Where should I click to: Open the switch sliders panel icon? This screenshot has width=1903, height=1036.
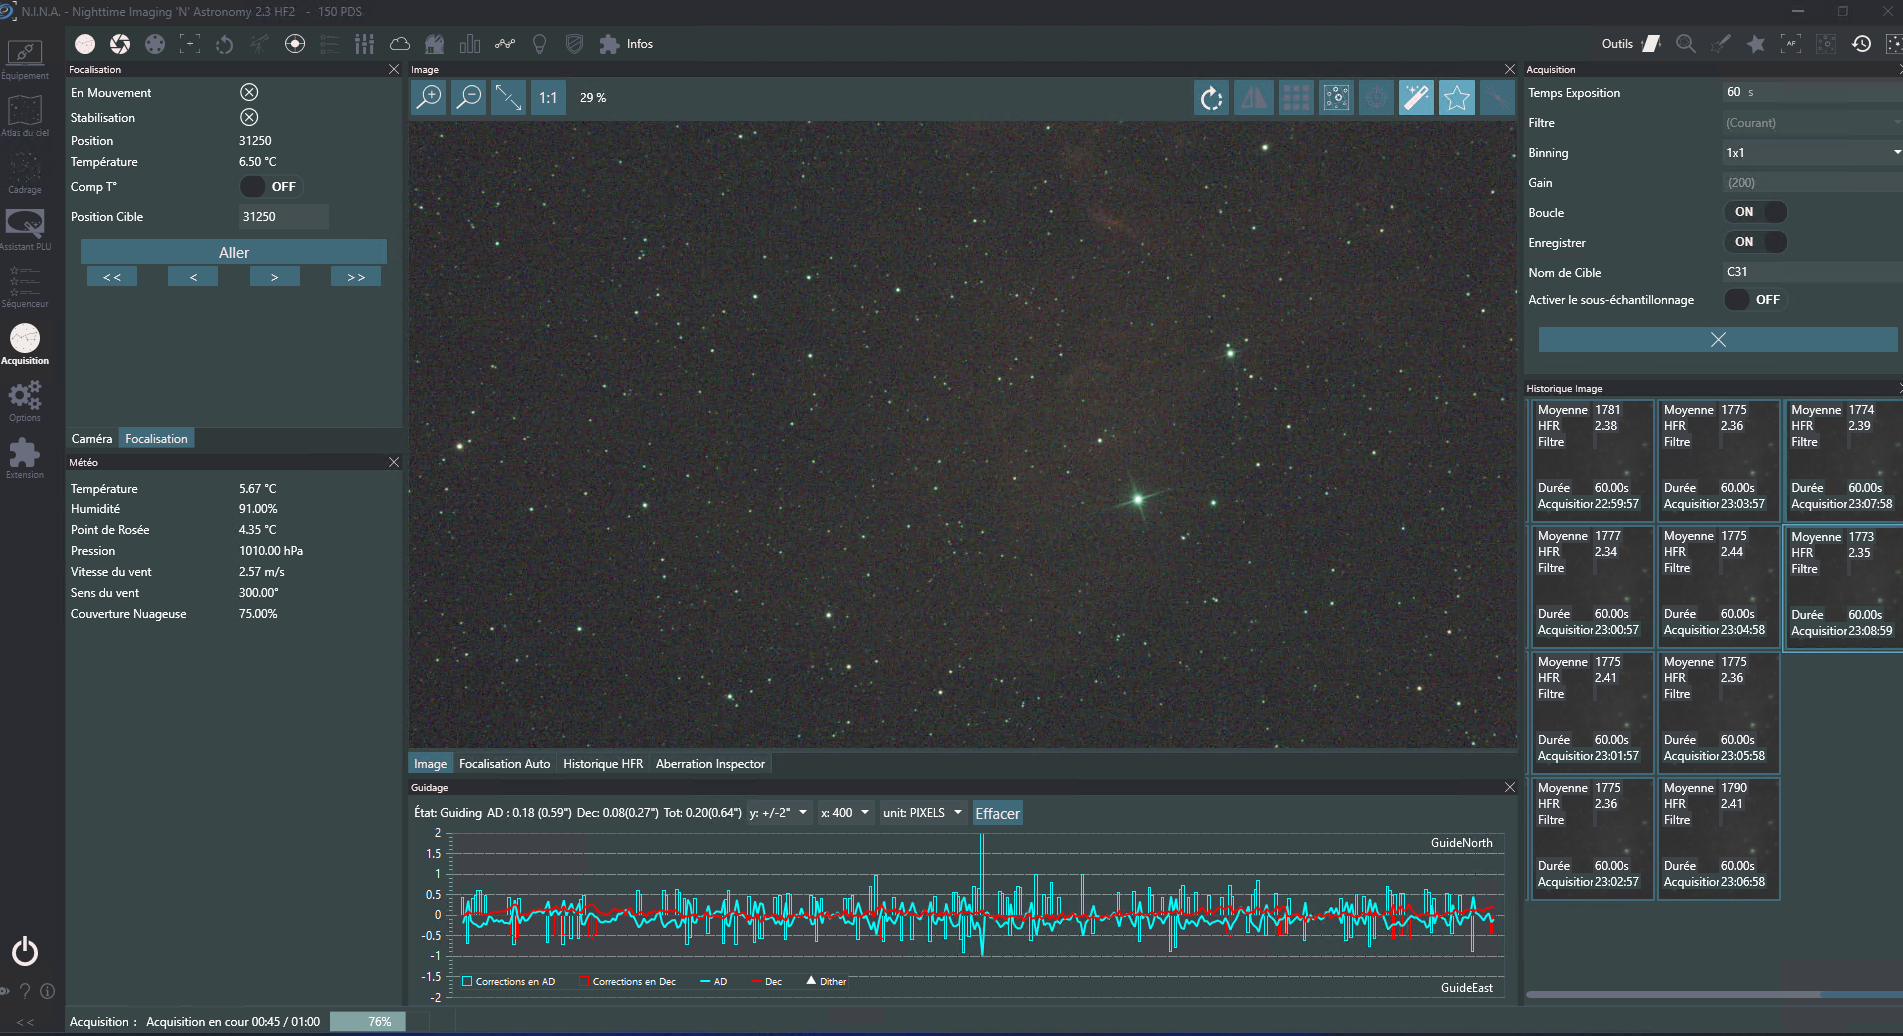365,44
